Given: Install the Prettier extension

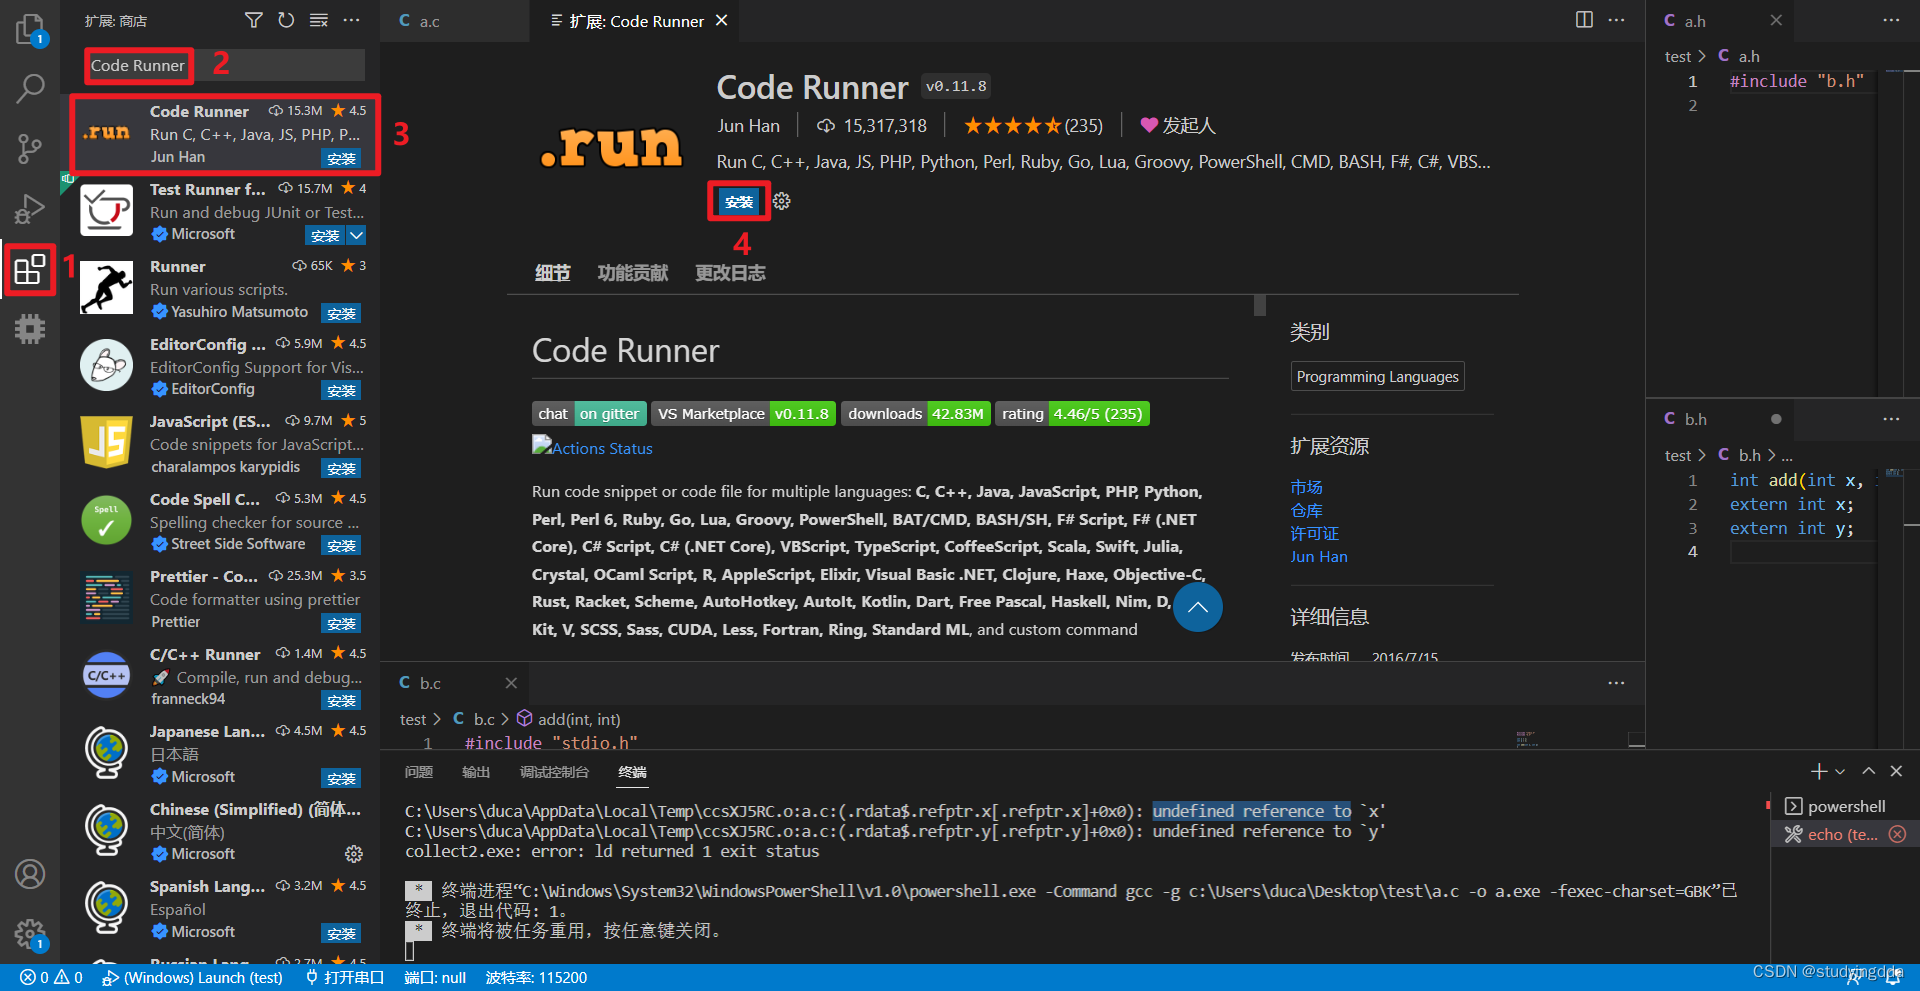Looking at the screenshot, I should [341, 623].
